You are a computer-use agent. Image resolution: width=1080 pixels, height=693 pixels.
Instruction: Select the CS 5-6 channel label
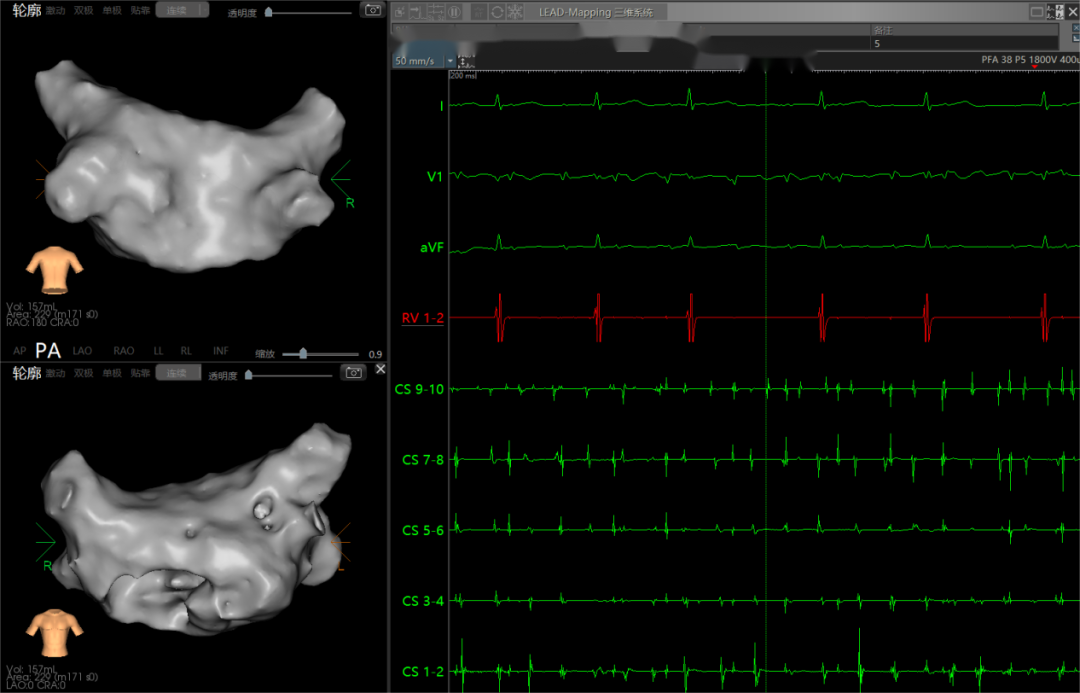tap(423, 530)
